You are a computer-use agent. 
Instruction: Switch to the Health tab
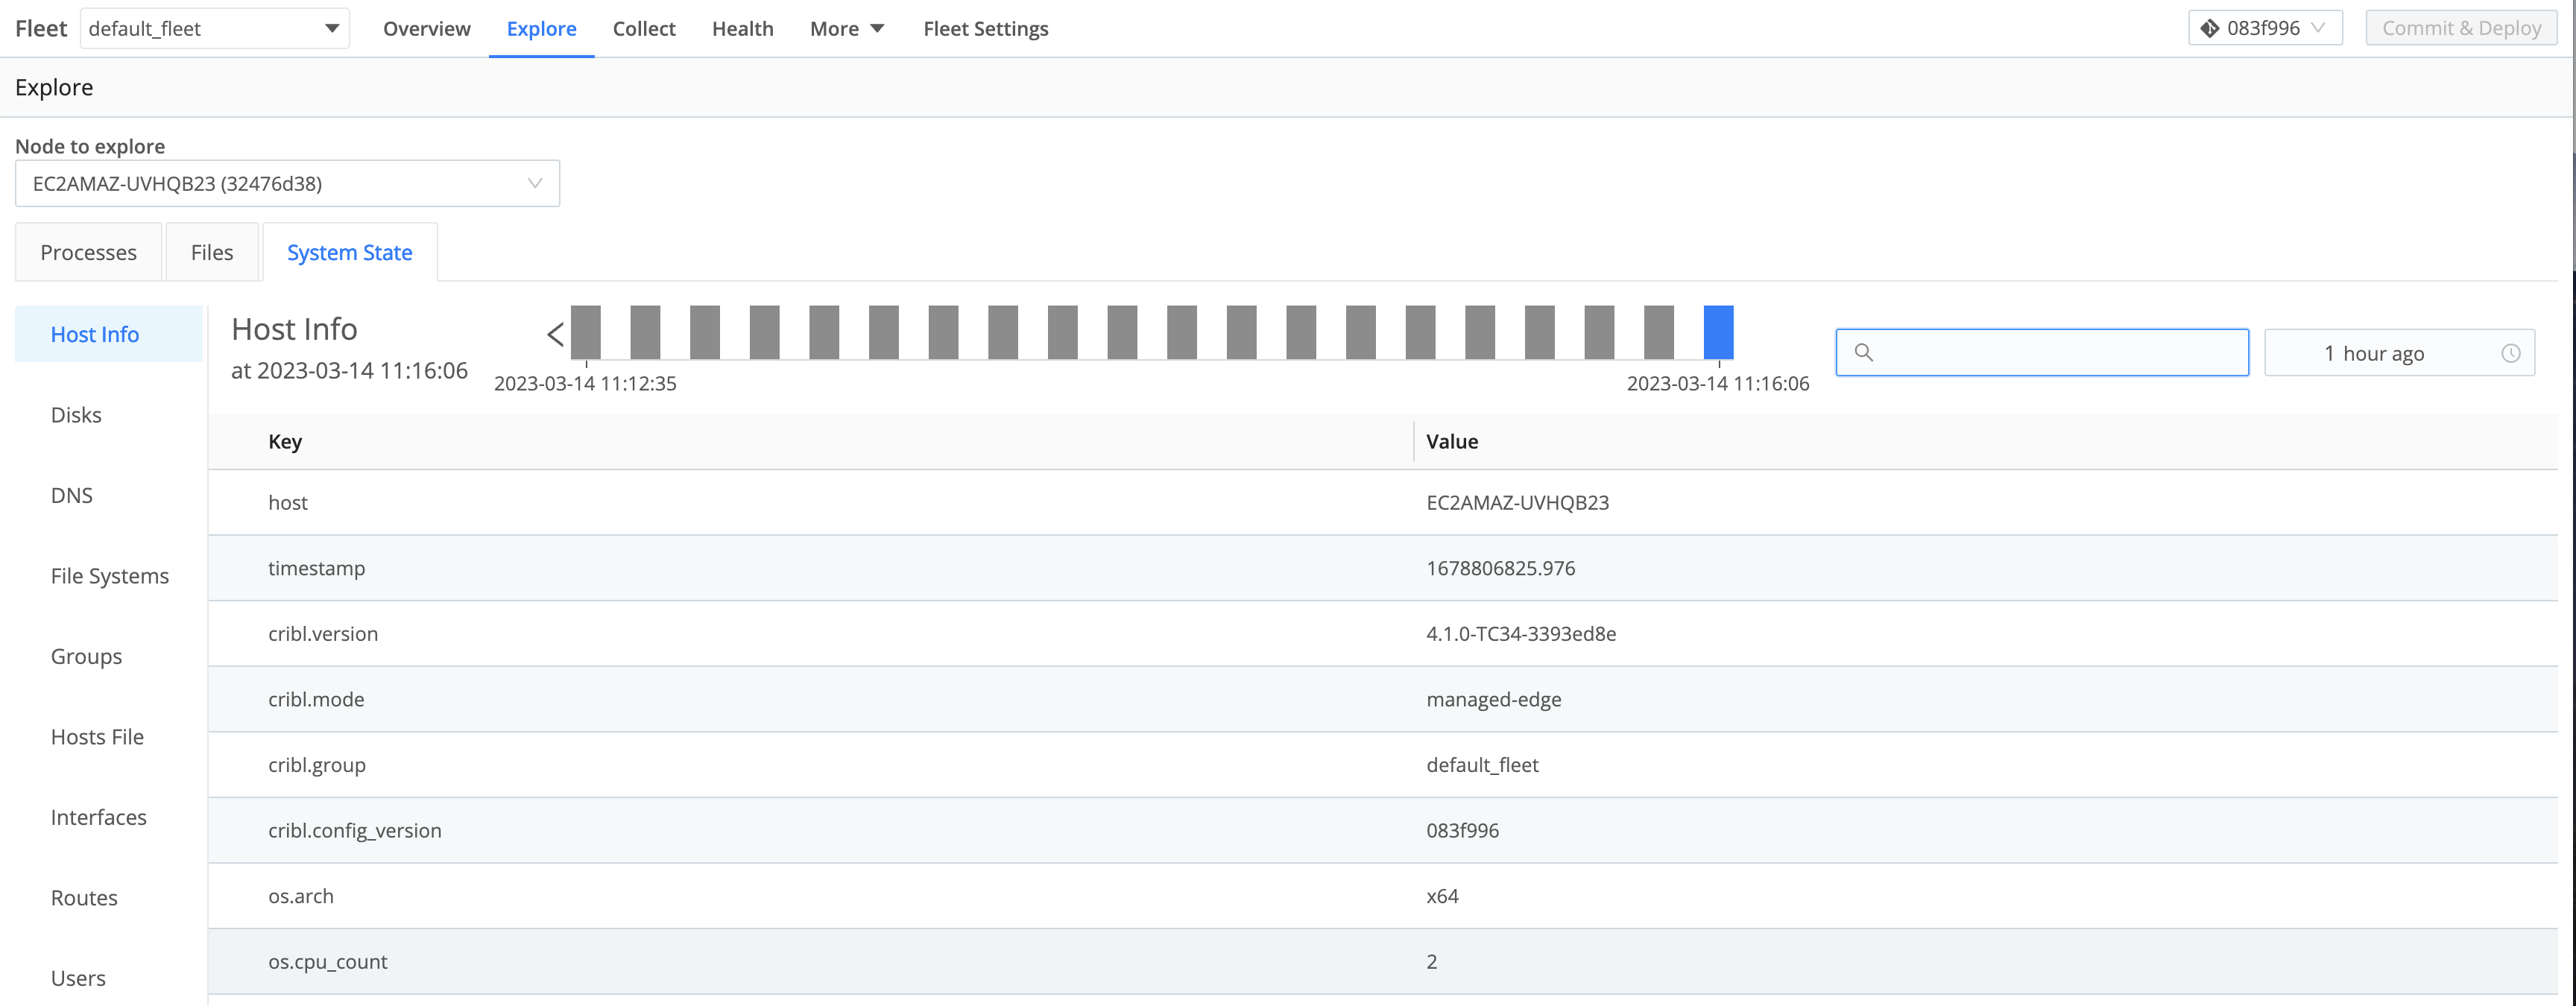coord(742,28)
